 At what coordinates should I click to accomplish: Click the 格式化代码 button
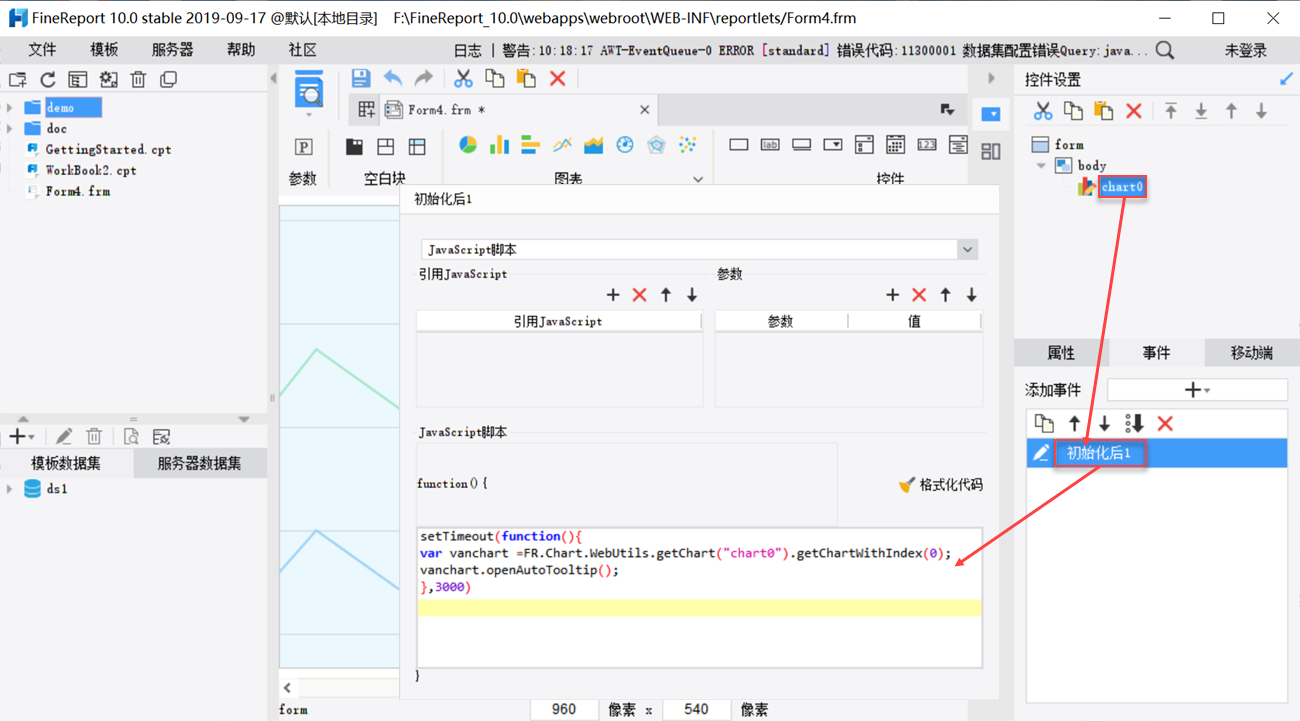coord(941,485)
